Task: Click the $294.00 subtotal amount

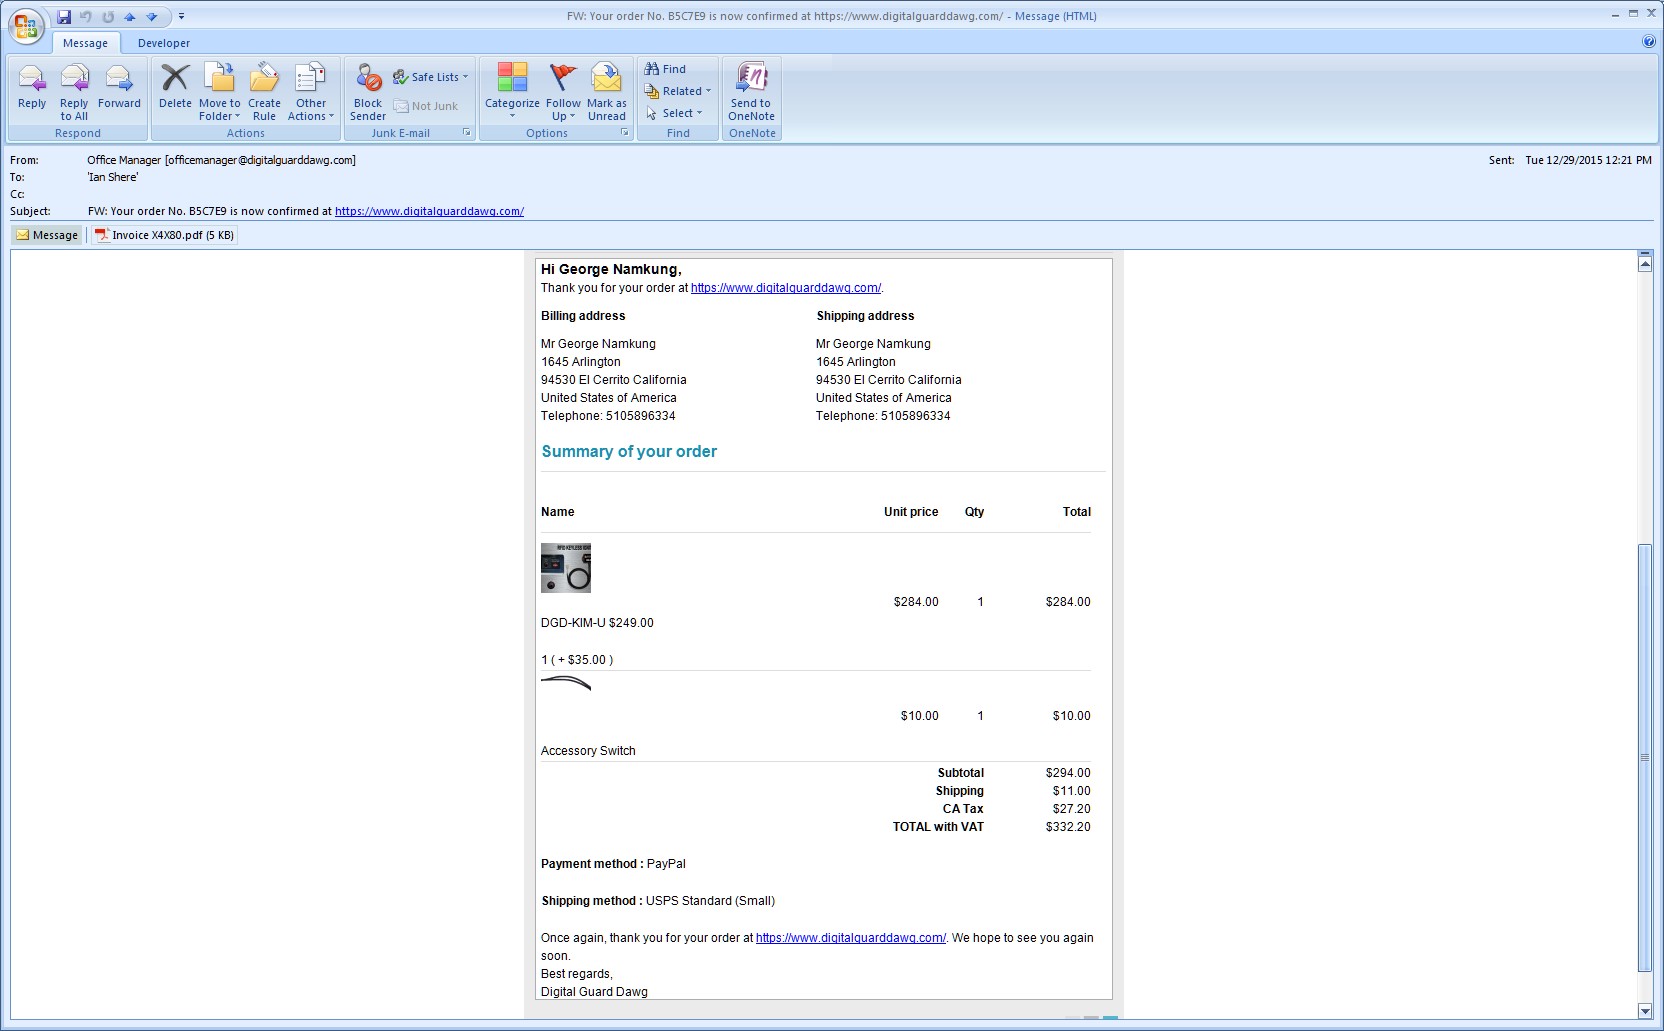Action: [1068, 773]
